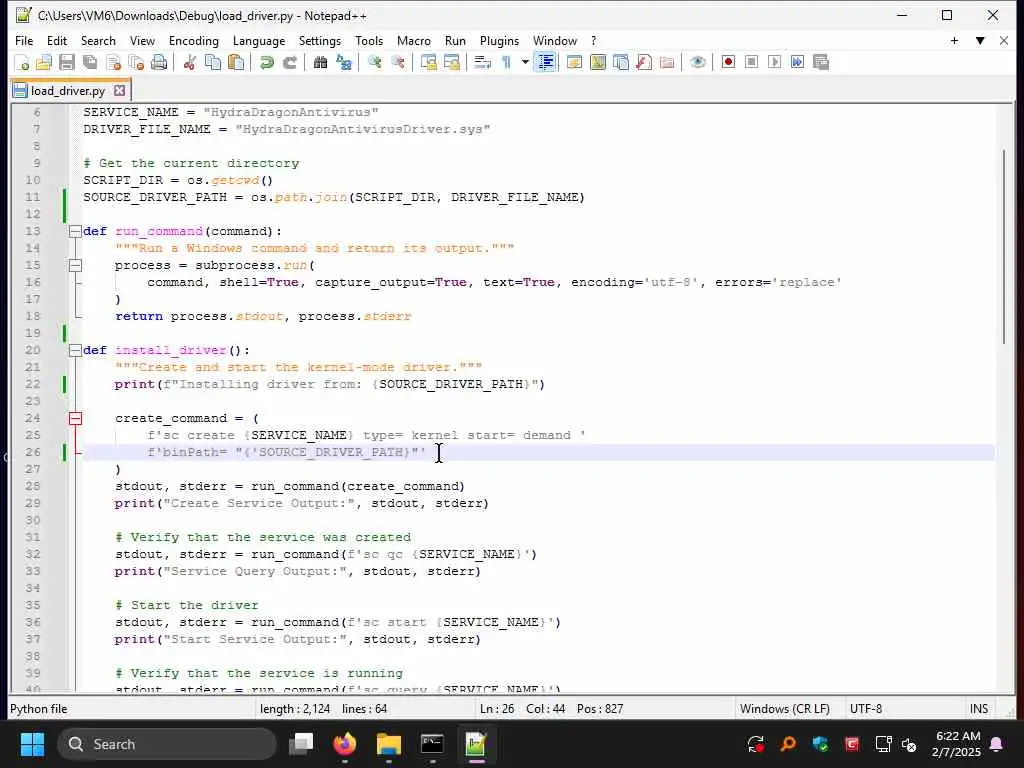
Task: Open the File menu
Action: 24,40
